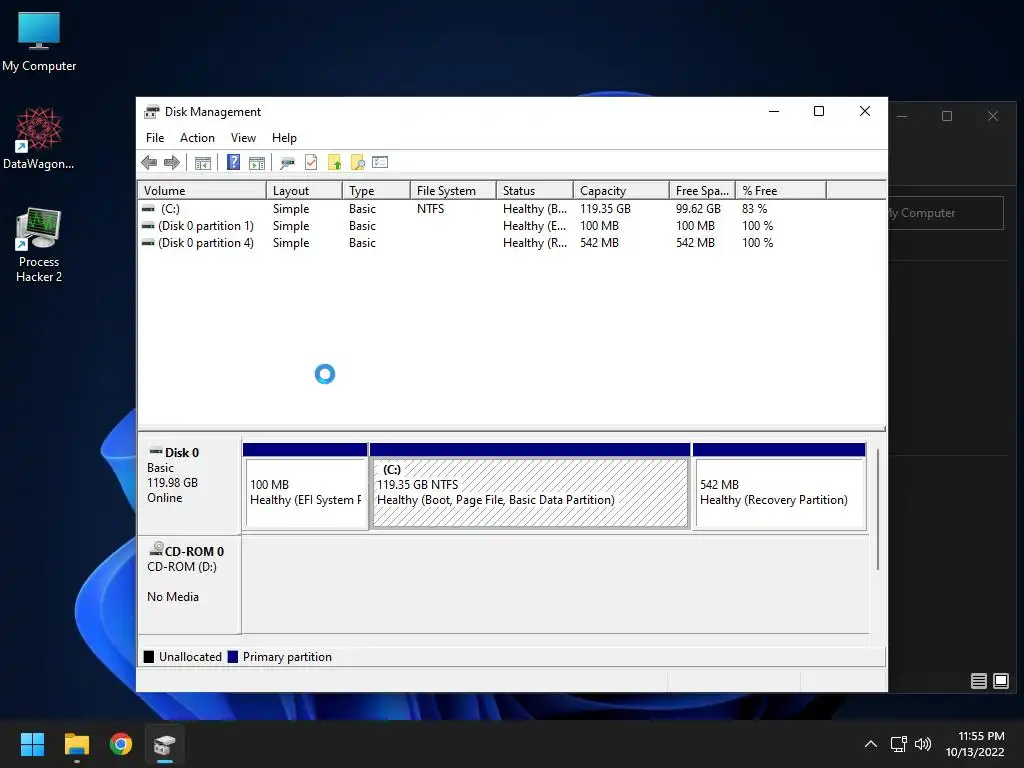Image resolution: width=1024 pixels, height=768 pixels.
Task: Open the Windows Start menu
Action: (x=32, y=744)
